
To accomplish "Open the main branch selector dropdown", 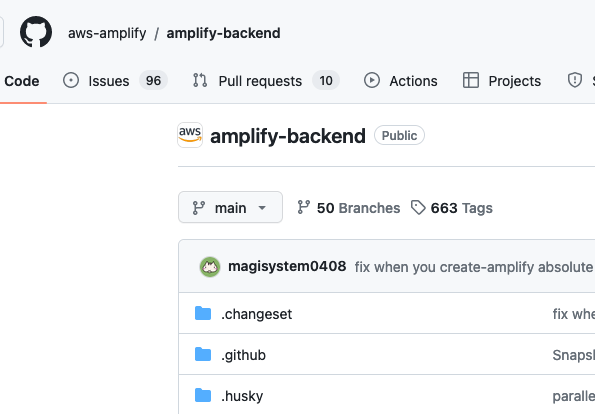I will pos(230,207).
